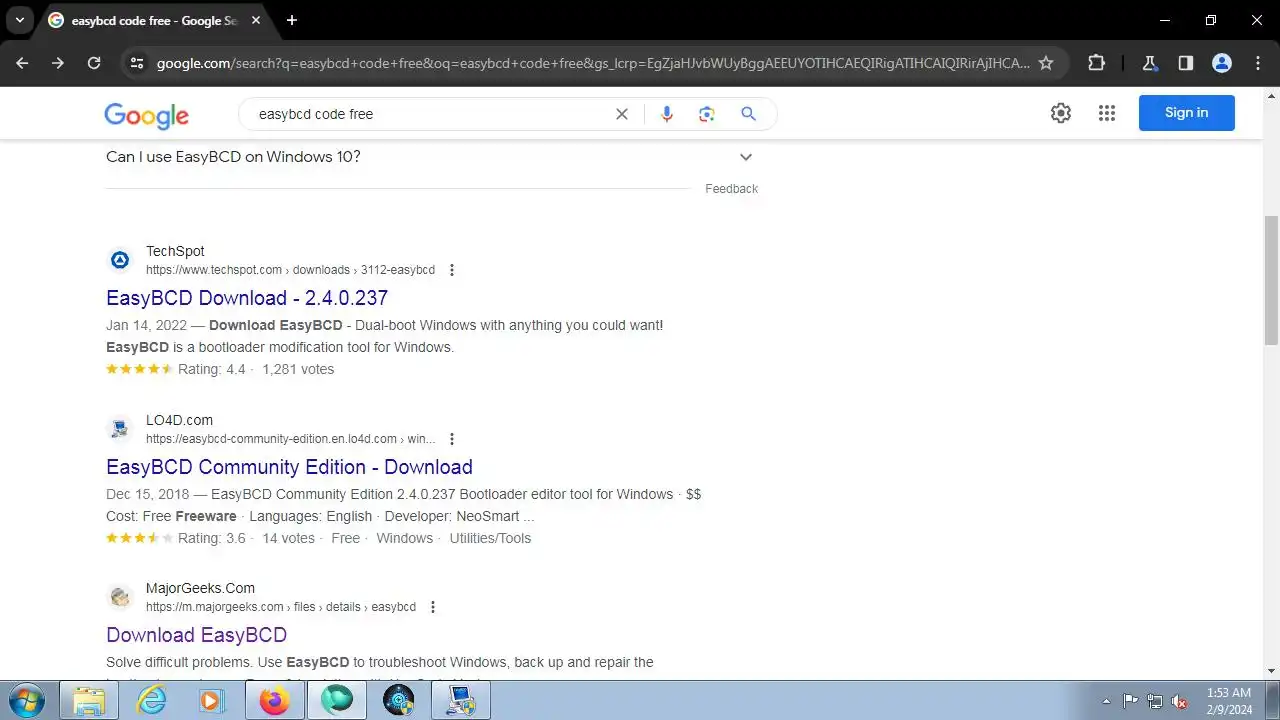The width and height of the screenshot is (1280, 720).
Task: Close the easybcd code free tab
Action: click(256, 20)
